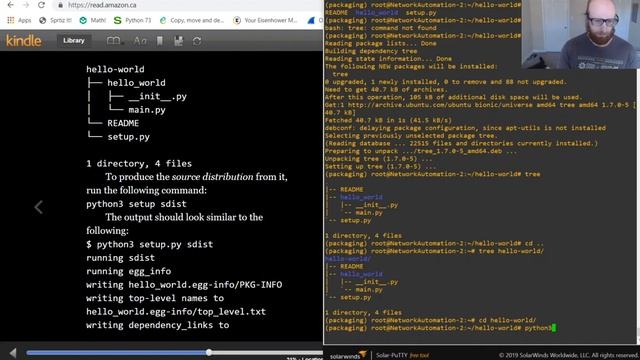Click 'README' in Kindle tree listing

[x=123, y=123]
